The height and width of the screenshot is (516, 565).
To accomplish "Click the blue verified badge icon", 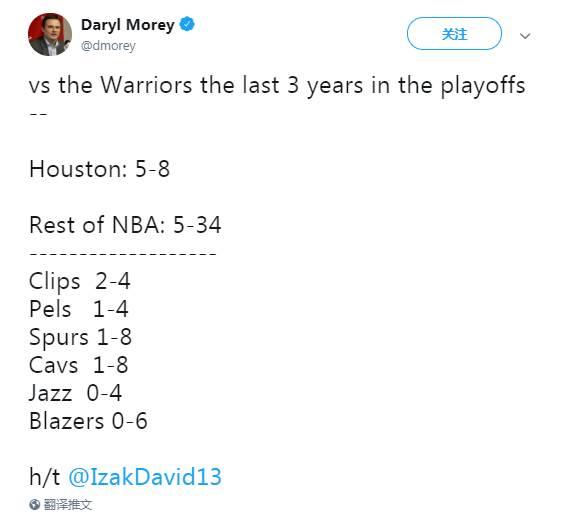I will (187, 25).
